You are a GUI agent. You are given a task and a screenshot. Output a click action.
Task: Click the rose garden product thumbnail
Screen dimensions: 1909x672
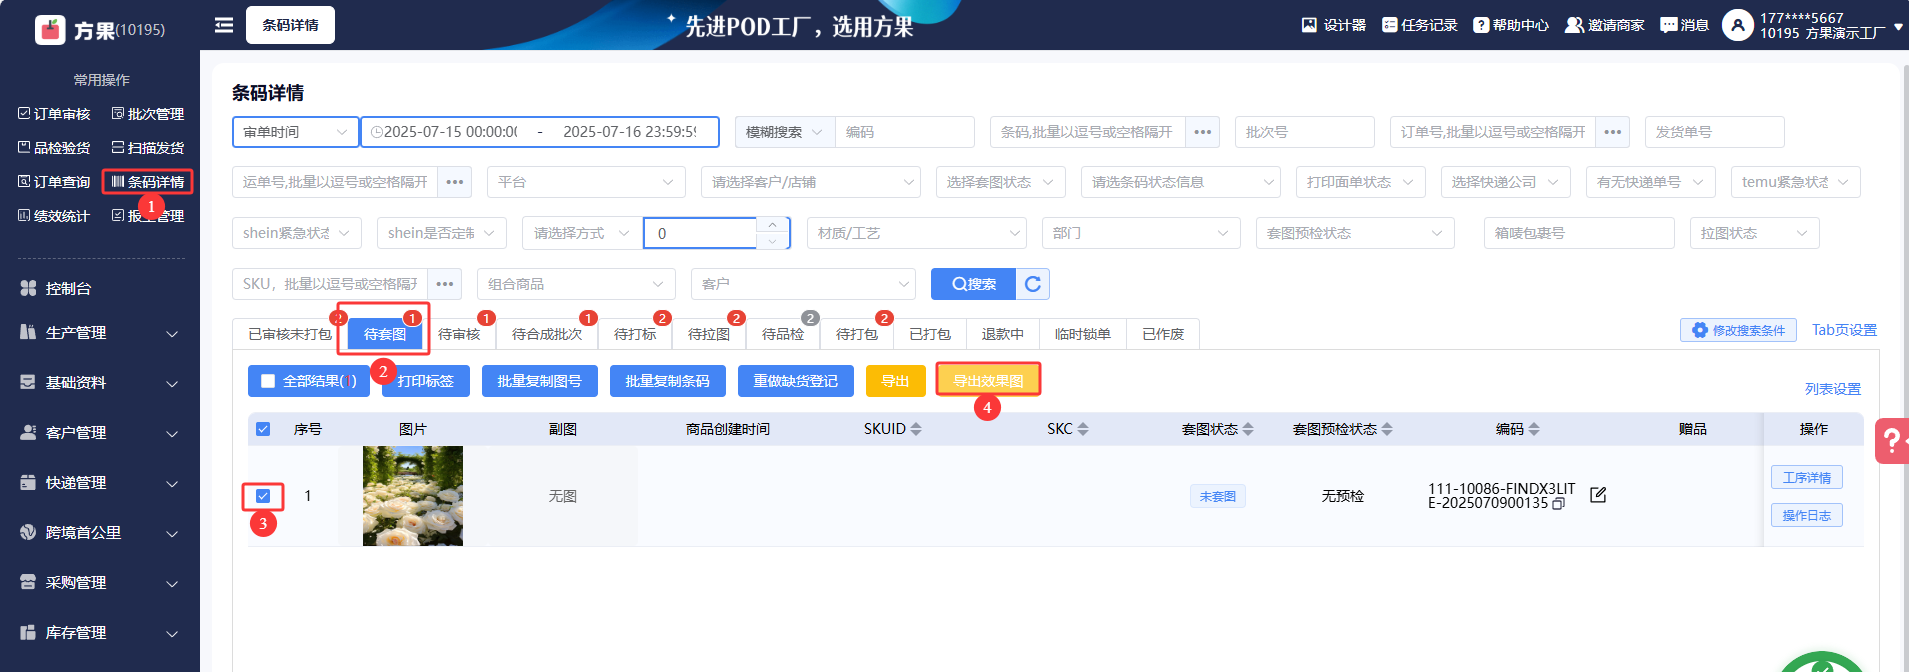412,496
